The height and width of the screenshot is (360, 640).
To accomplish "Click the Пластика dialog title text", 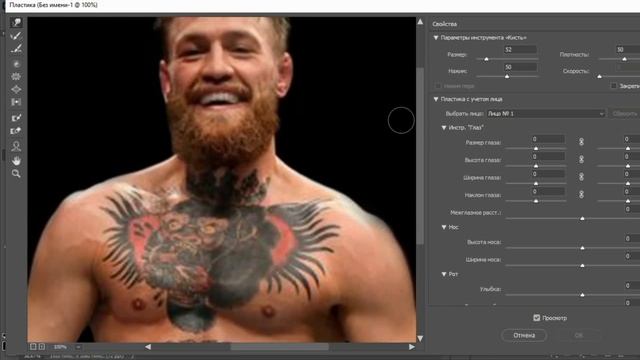I will (53, 5).
